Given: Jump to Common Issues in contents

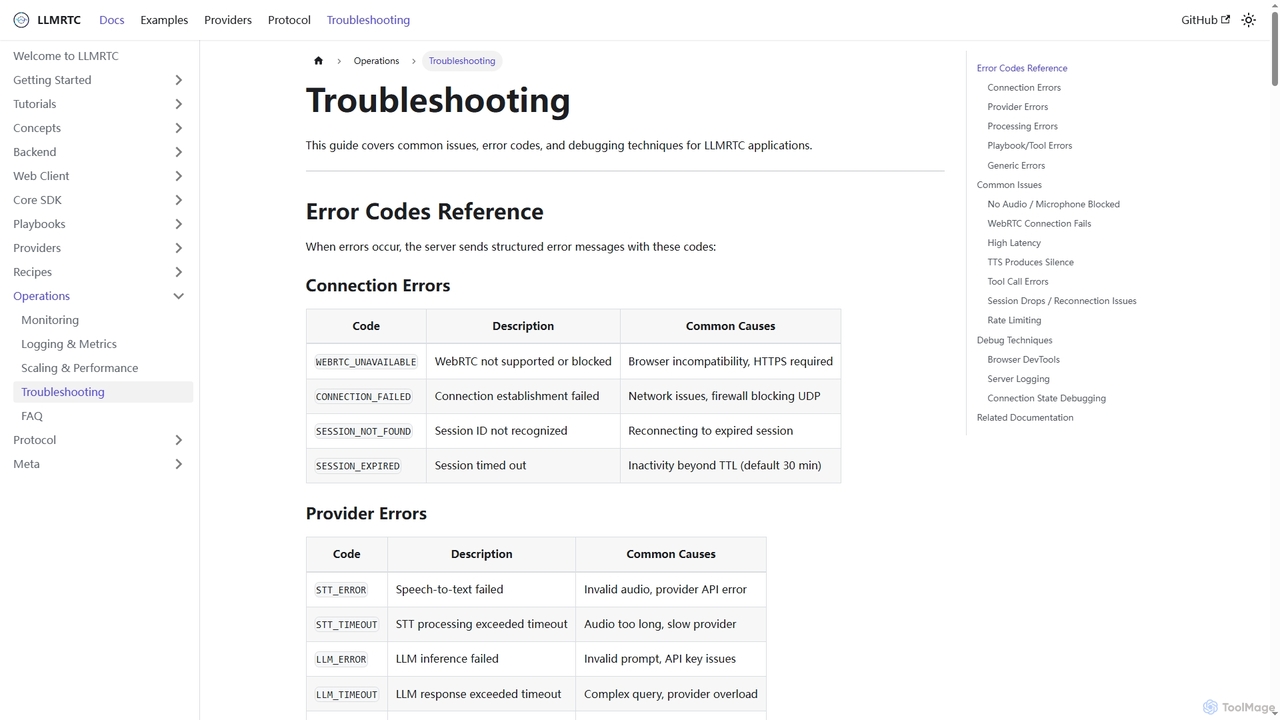Looking at the screenshot, I should [1009, 185].
